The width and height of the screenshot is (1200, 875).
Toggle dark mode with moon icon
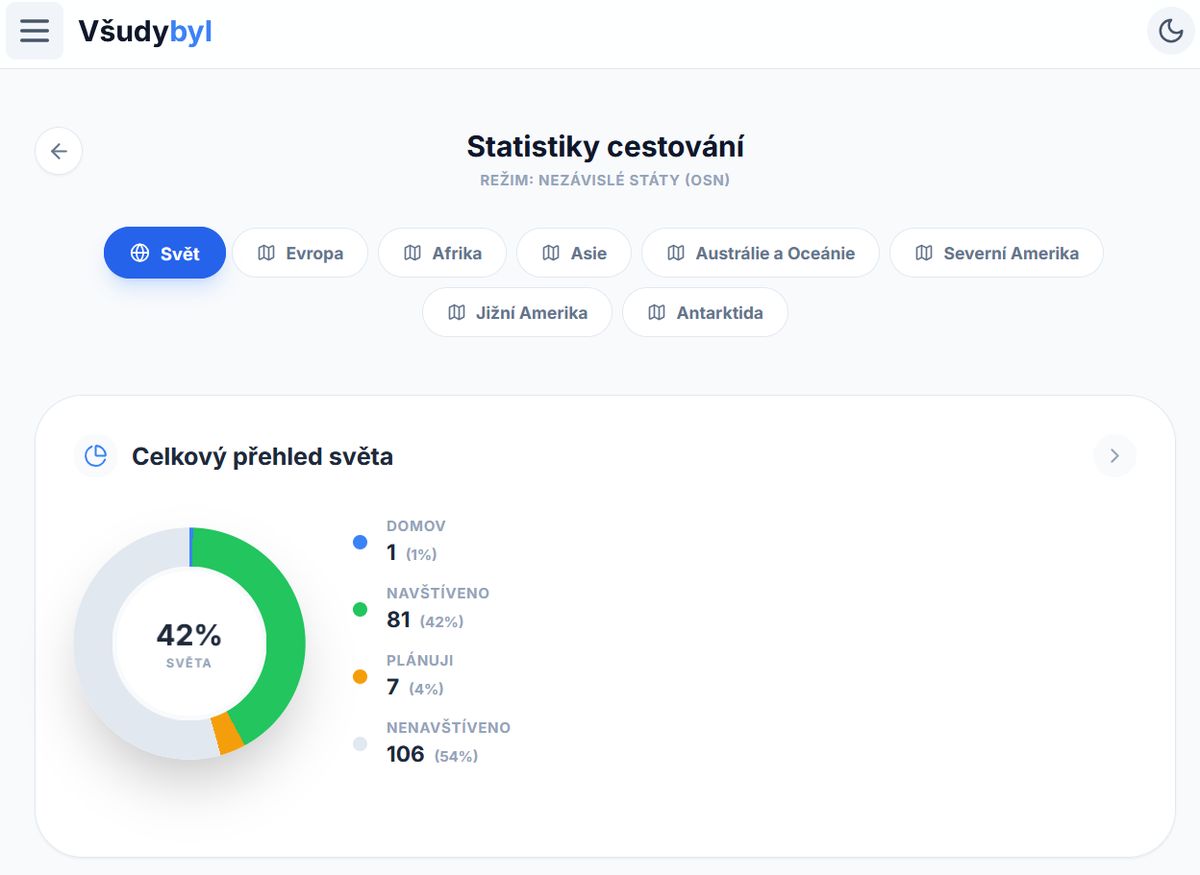point(1171,31)
